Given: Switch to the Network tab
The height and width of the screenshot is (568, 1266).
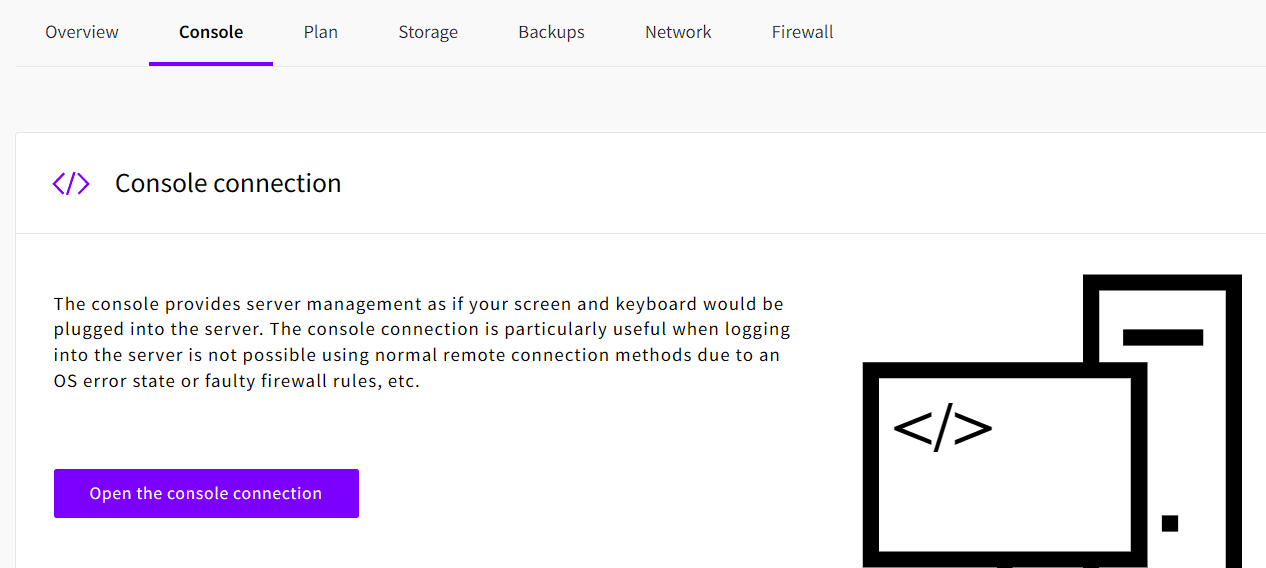Looking at the screenshot, I should [x=678, y=32].
